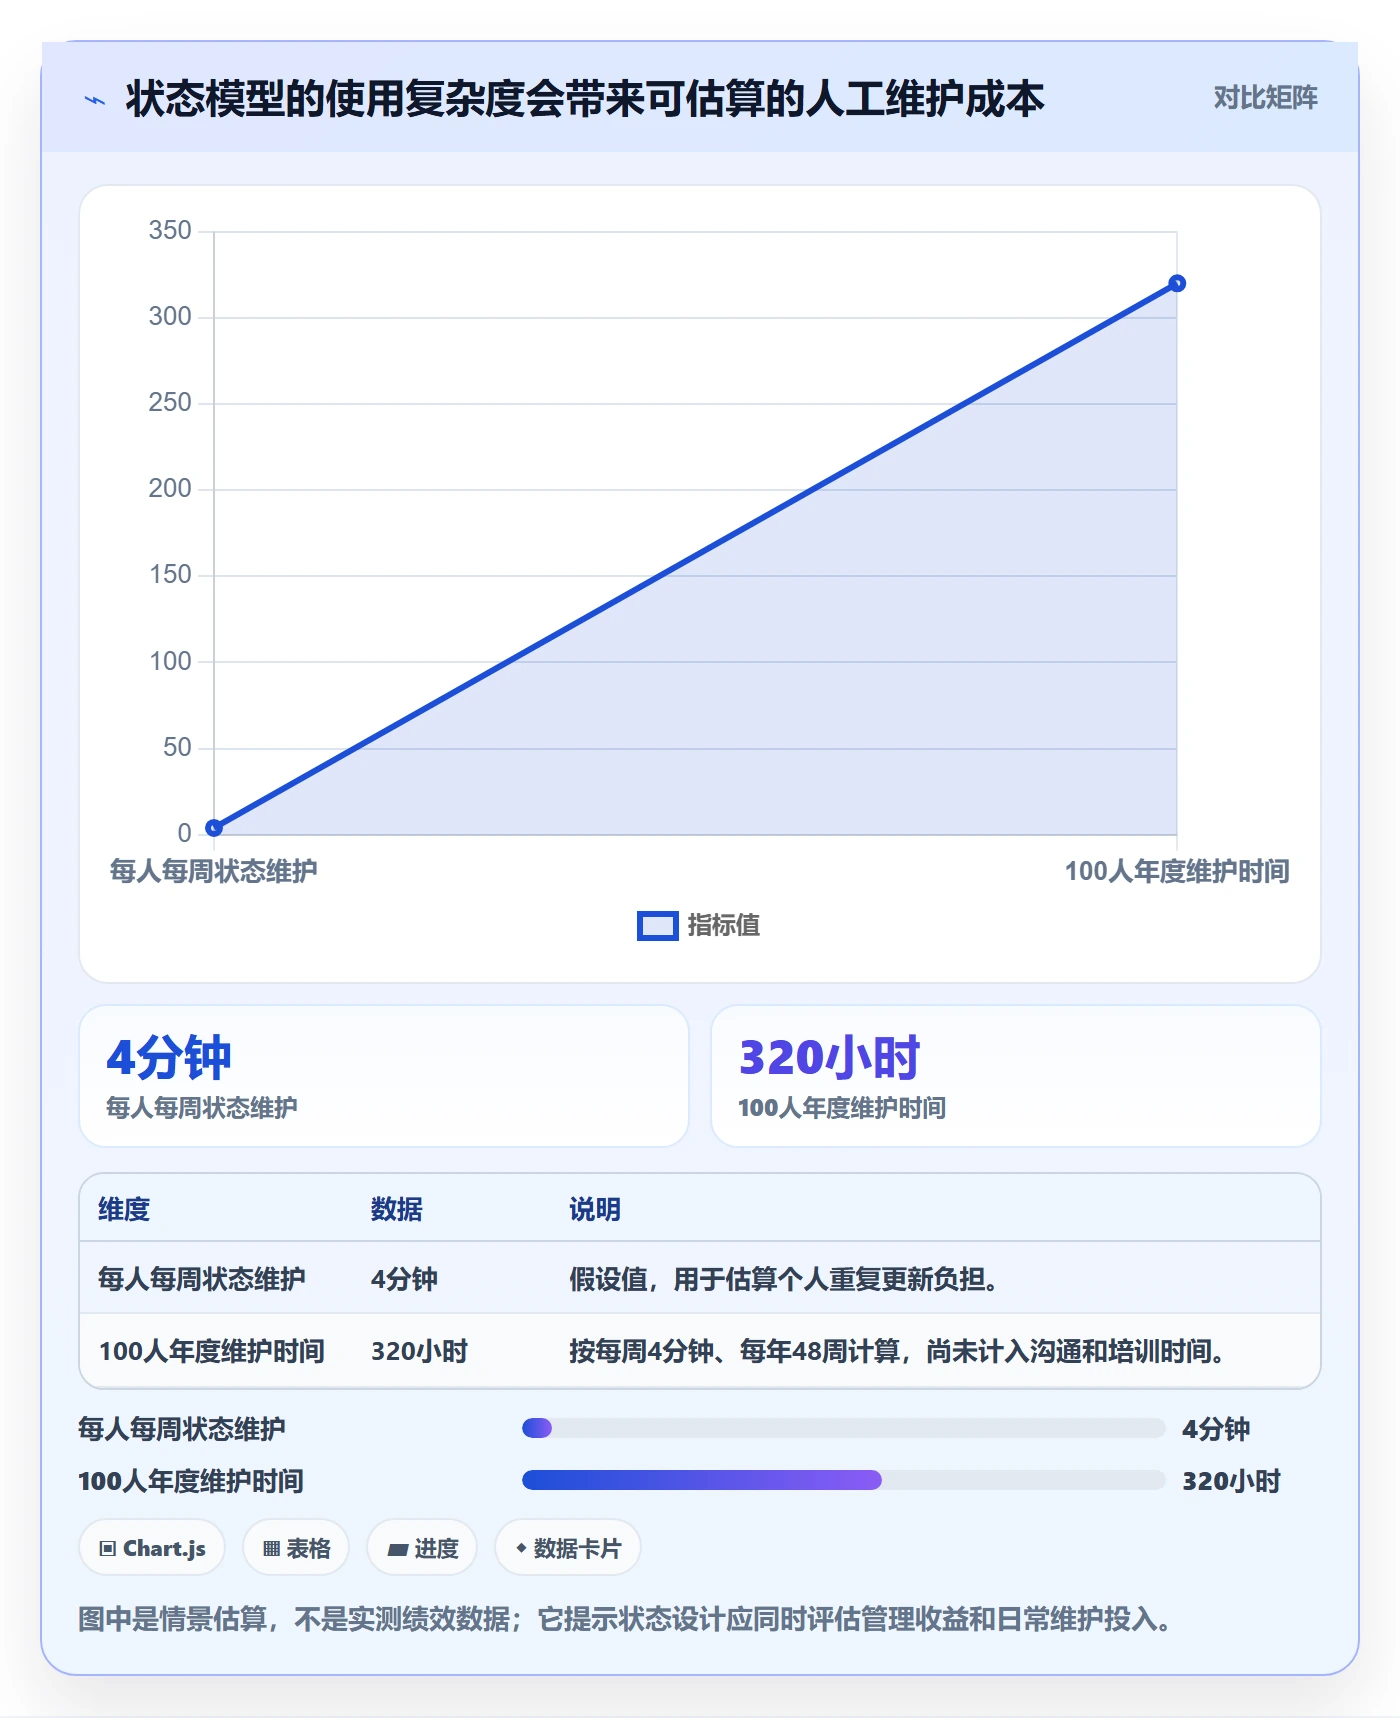Viewport: 1400px width, 1718px height.
Task: Click the 320小时 value beside progress bar
Action: pyautogui.click(x=1231, y=1481)
